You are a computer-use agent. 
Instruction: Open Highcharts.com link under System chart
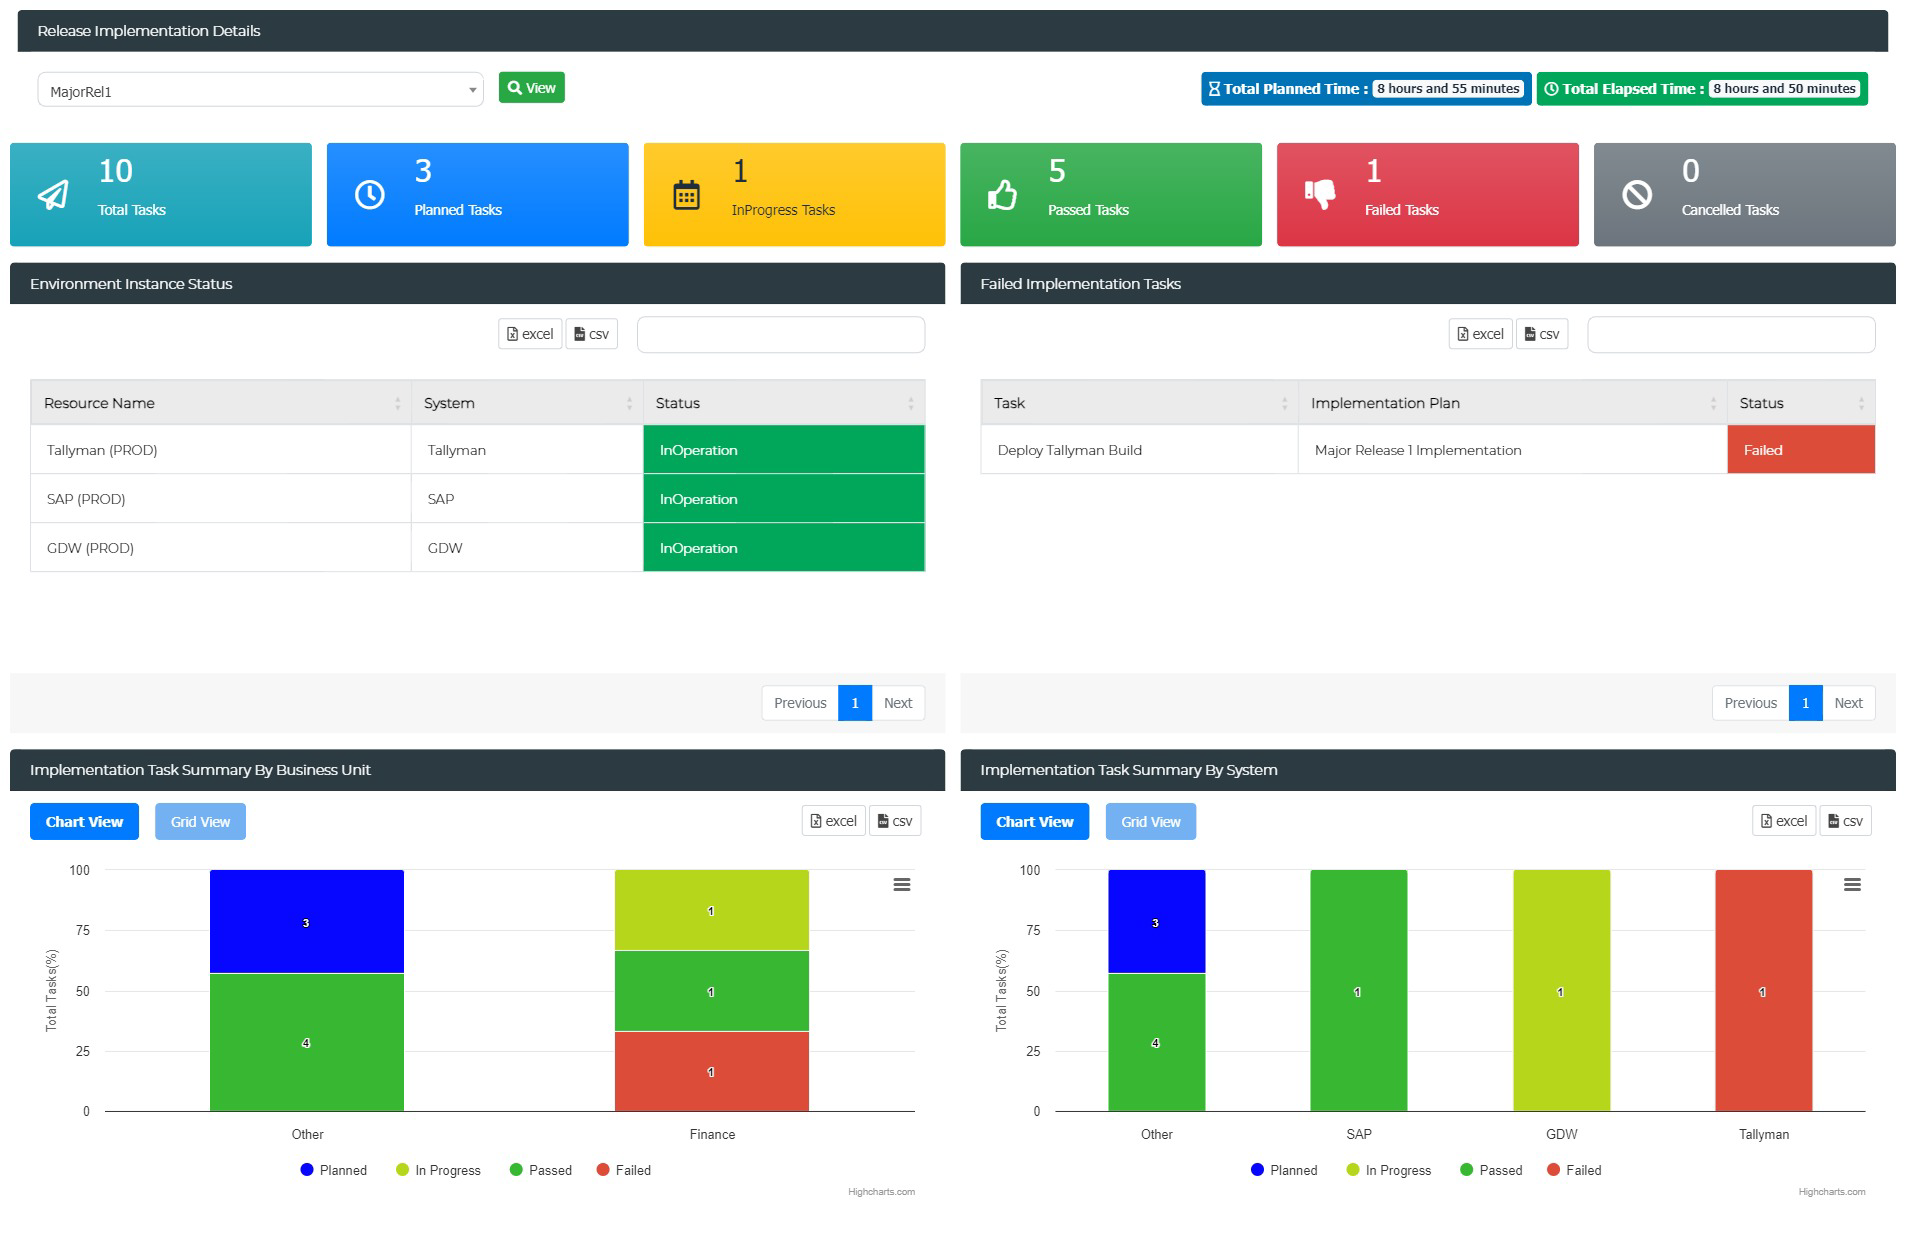1831,1192
